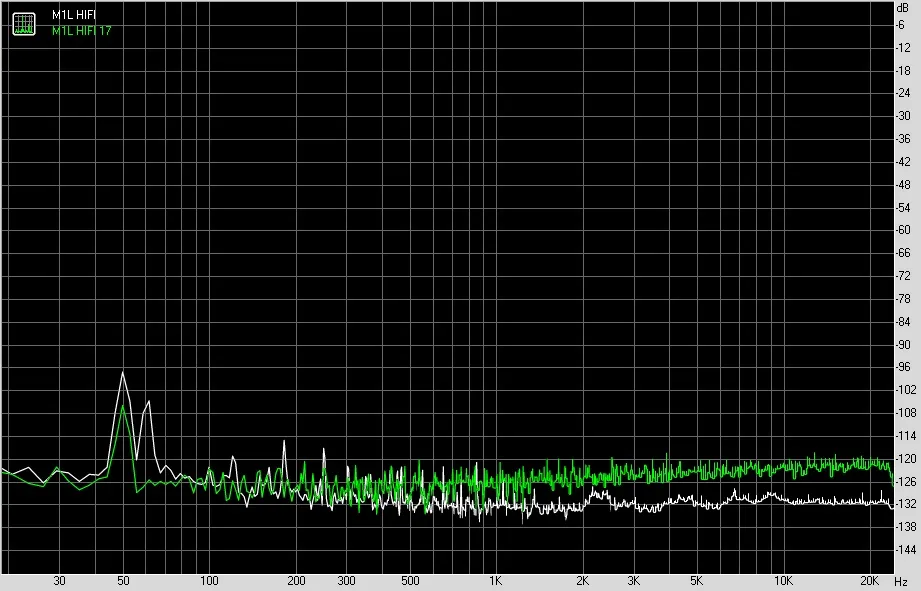Click the '30' frequency axis label
The height and width of the screenshot is (591, 921).
click(59, 581)
